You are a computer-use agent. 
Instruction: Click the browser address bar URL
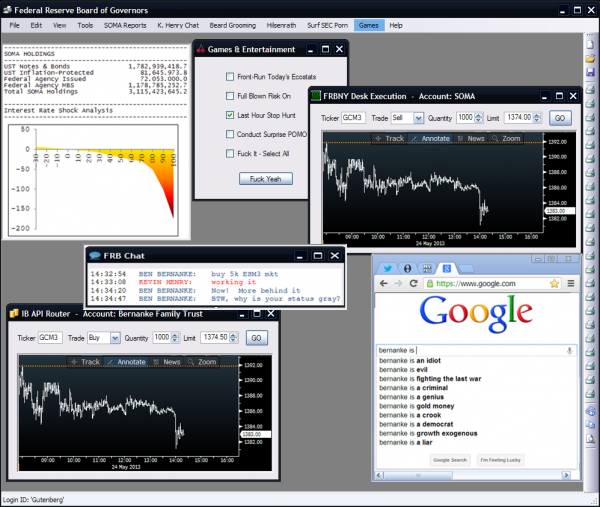476,284
